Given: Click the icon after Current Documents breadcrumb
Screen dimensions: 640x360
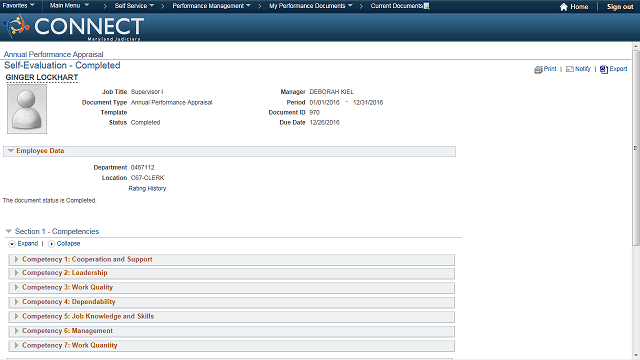Looking at the screenshot, I should [x=427, y=6].
